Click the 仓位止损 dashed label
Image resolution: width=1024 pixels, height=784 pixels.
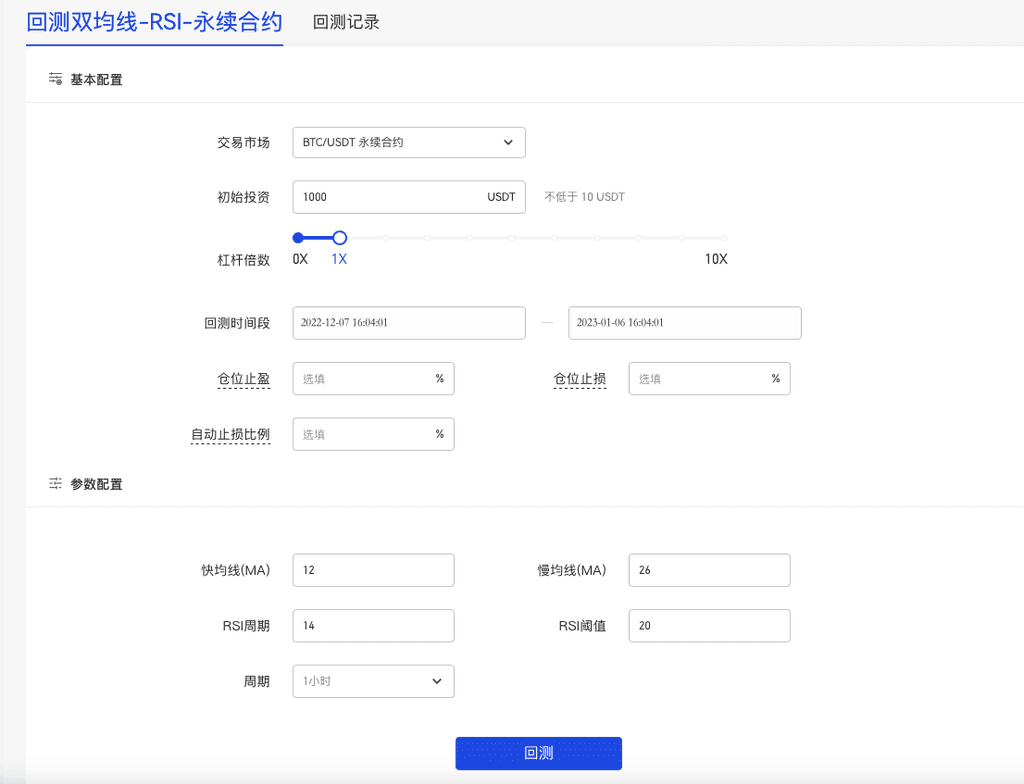point(580,379)
